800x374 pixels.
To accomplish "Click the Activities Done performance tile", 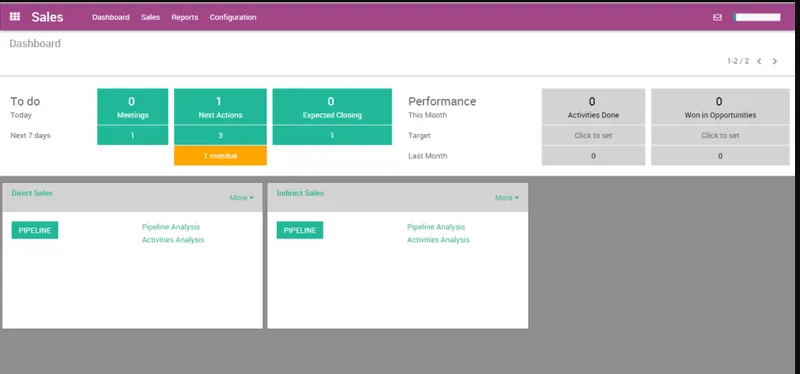I will [593, 107].
